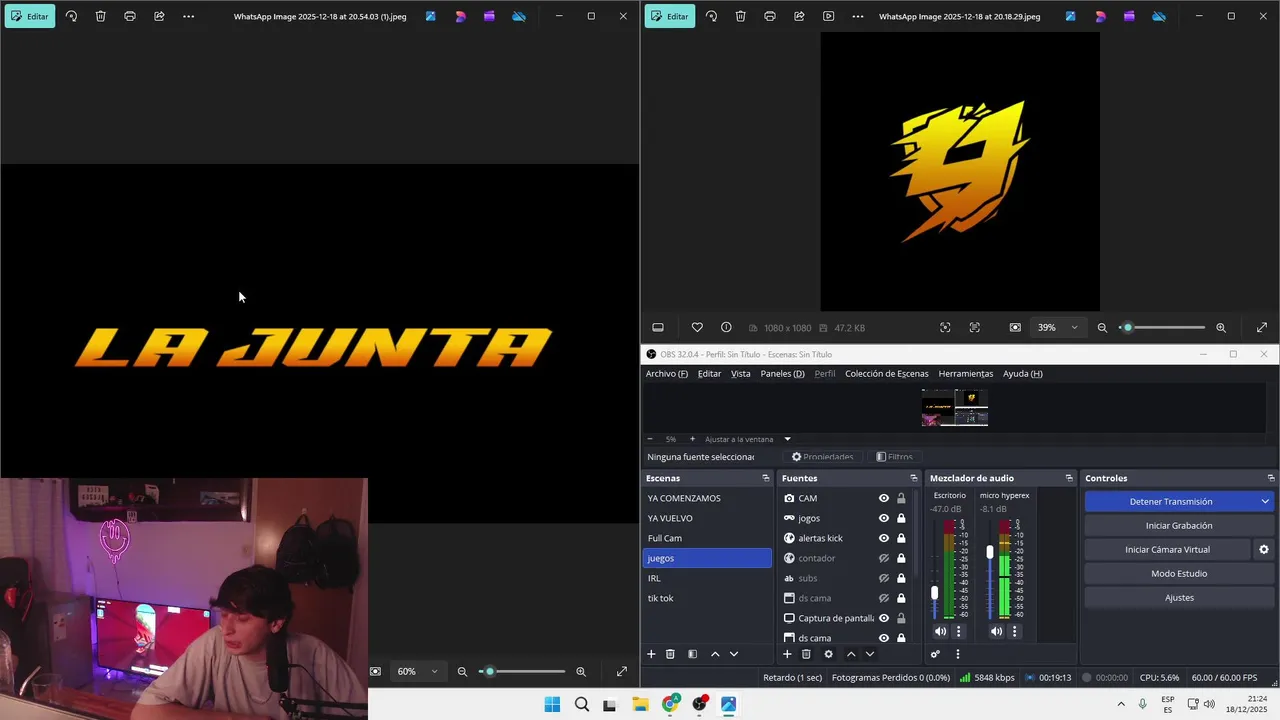Start a slideshow in the right Photos window

[x=828, y=16]
